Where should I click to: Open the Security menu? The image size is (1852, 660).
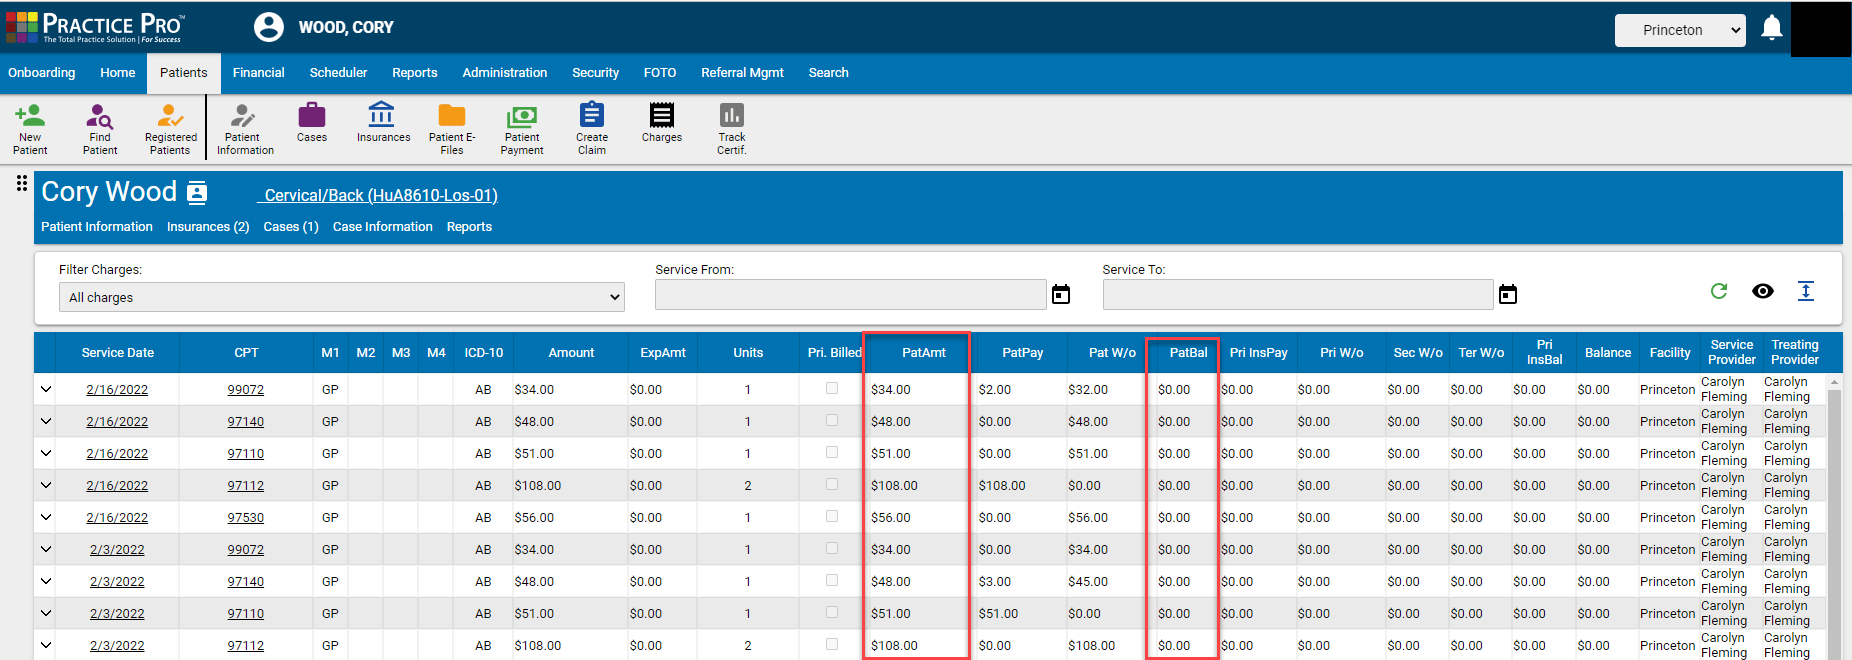tap(595, 73)
